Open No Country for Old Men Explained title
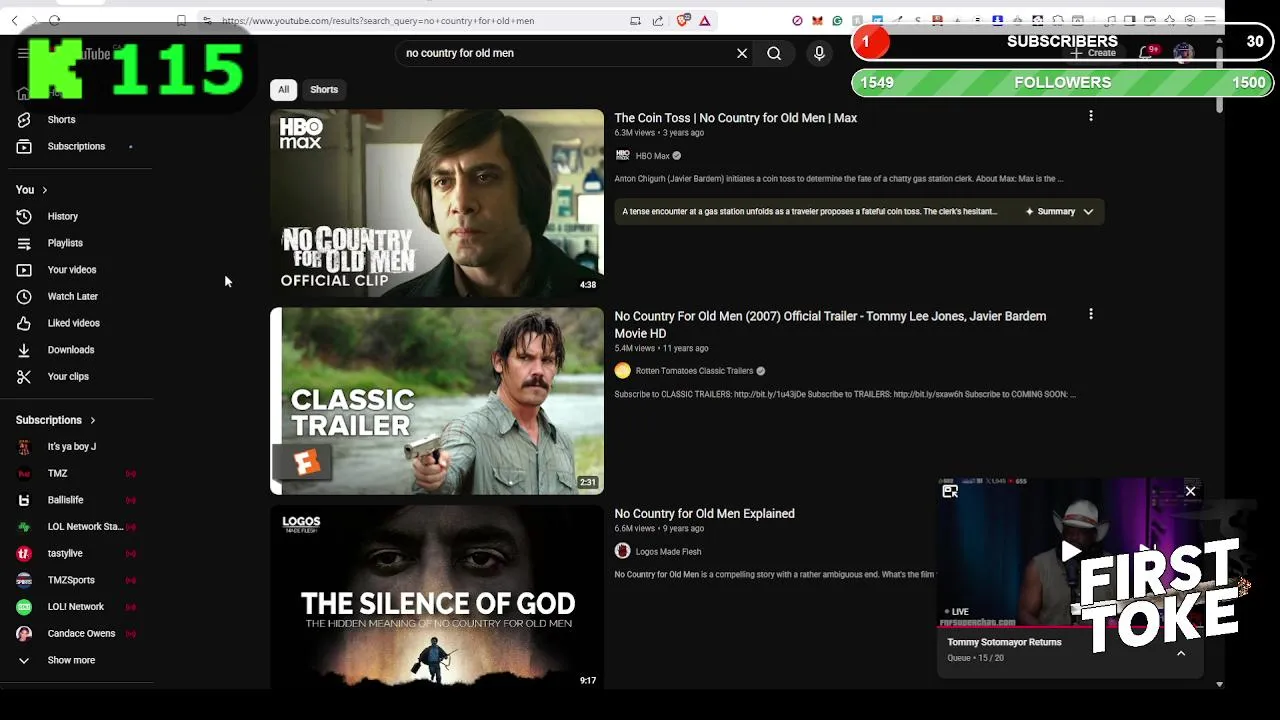The width and height of the screenshot is (1280, 720). 704,514
